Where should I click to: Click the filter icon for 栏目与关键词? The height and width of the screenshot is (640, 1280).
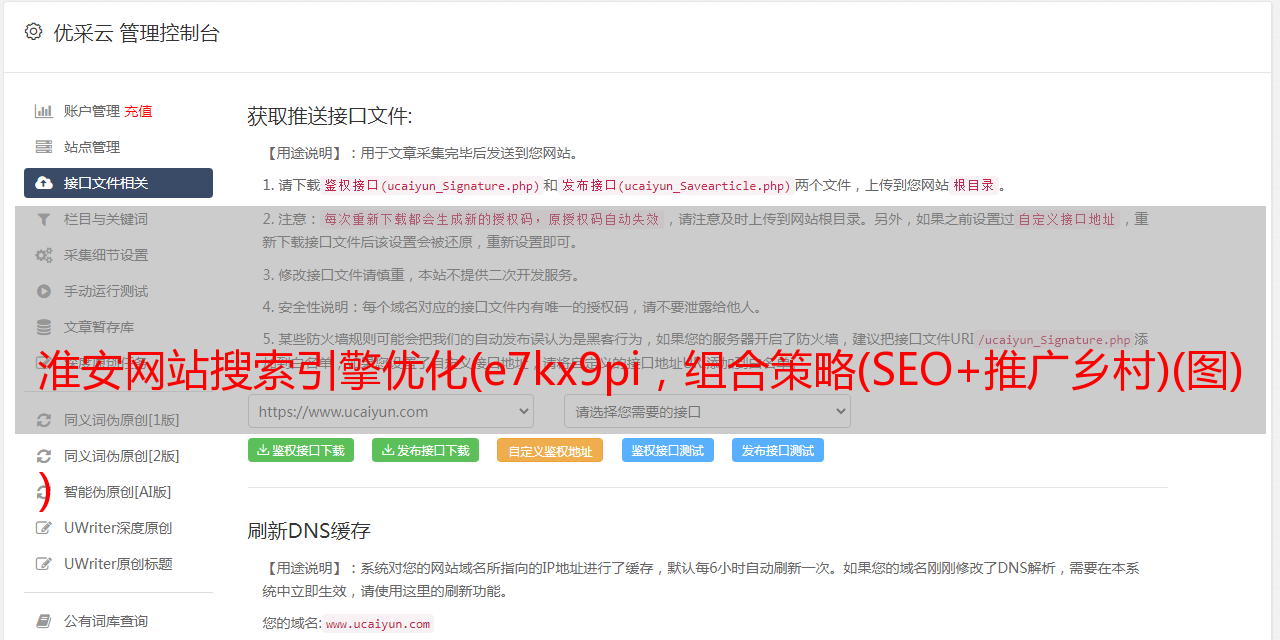[44, 219]
